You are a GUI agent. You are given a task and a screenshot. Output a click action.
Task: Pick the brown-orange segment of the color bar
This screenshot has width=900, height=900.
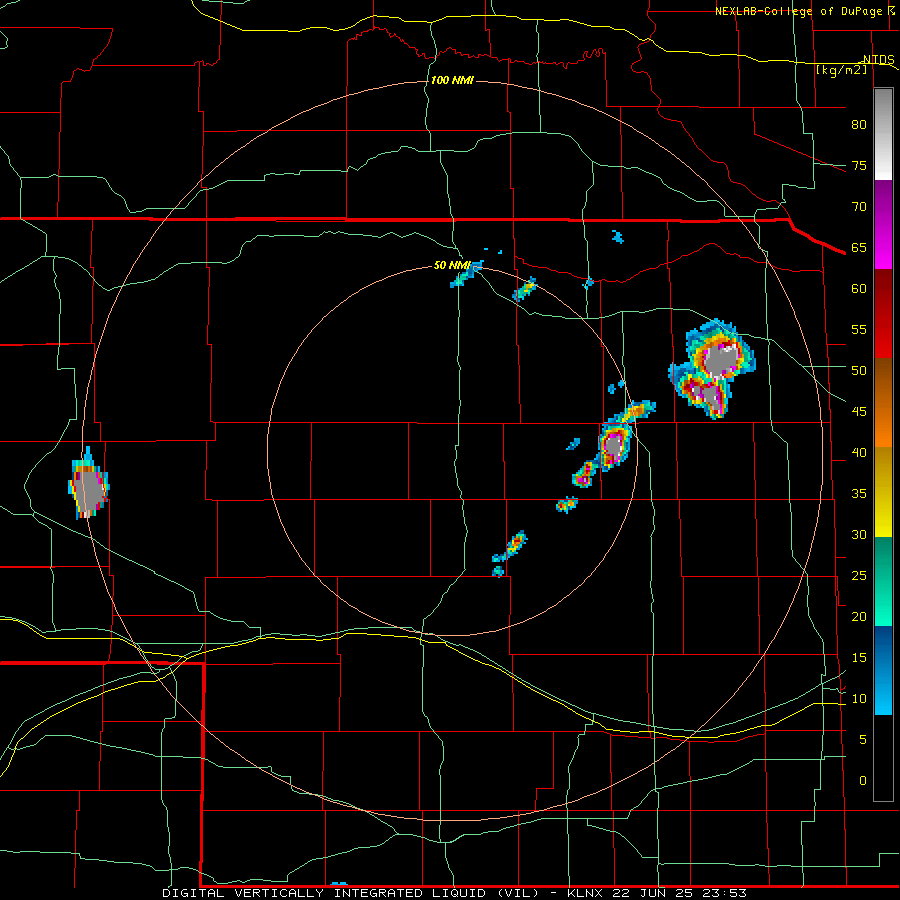[x=883, y=402]
